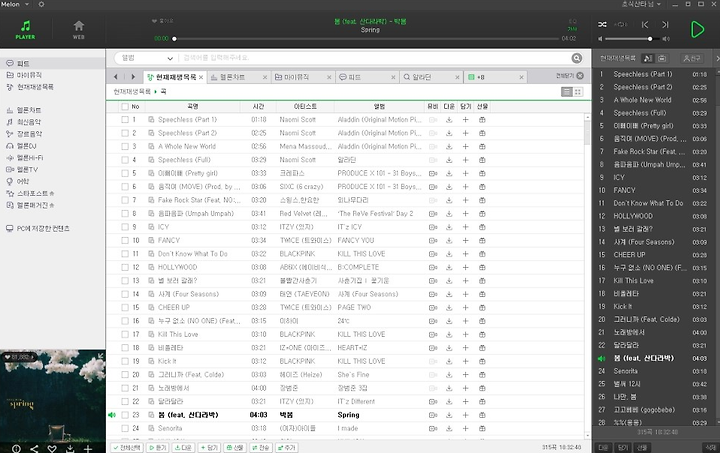Screen dimensions: 720x453
Task: Click the 전체선택 select-all button
Action: pos(127,447)
